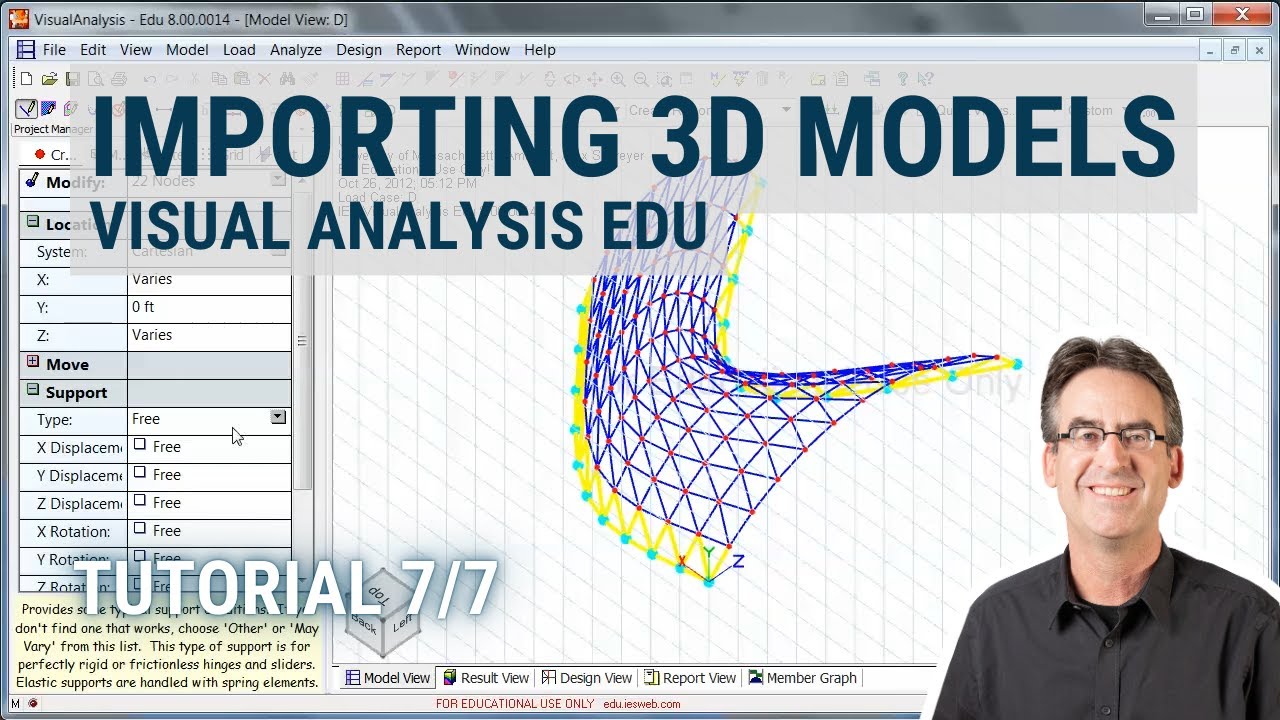The width and height of the screenshot is (1280, 720).
Task: Open the Report menu
Action: [418, 50]
